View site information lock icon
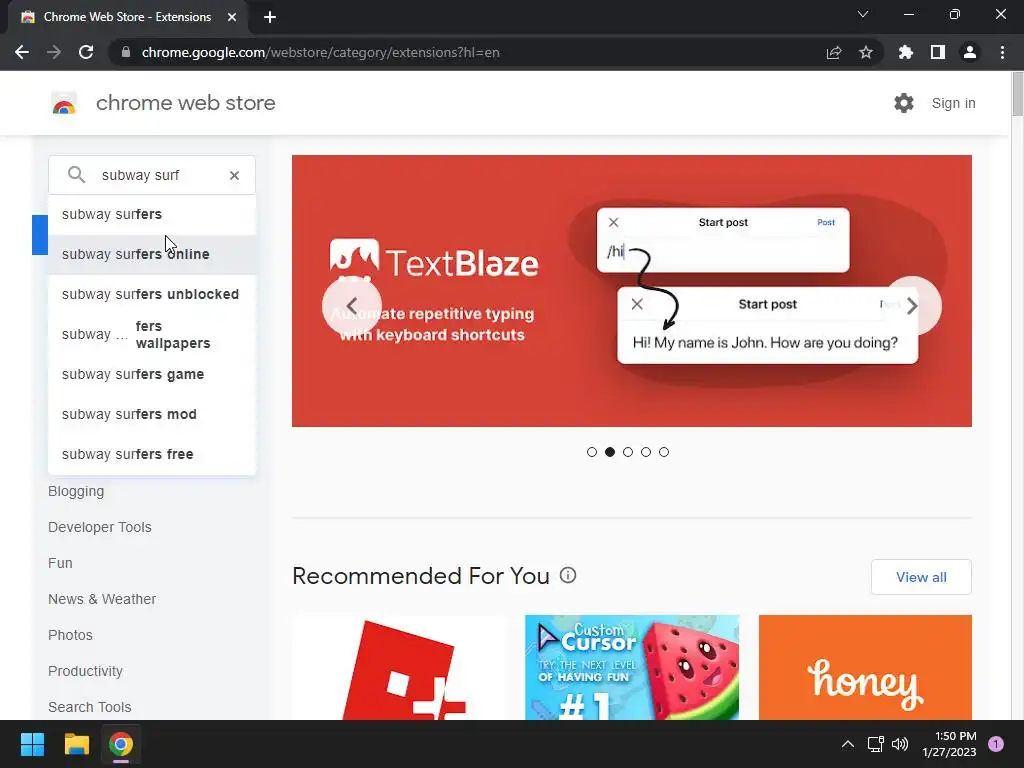The image size is (1024, 768). [x=126, y=52]
